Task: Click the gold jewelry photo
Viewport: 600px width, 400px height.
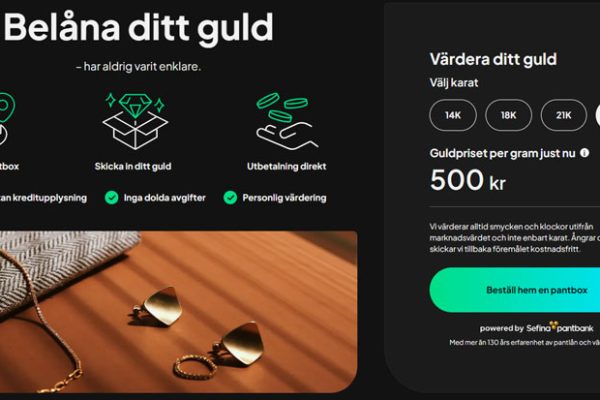Action: coord(179,312)
